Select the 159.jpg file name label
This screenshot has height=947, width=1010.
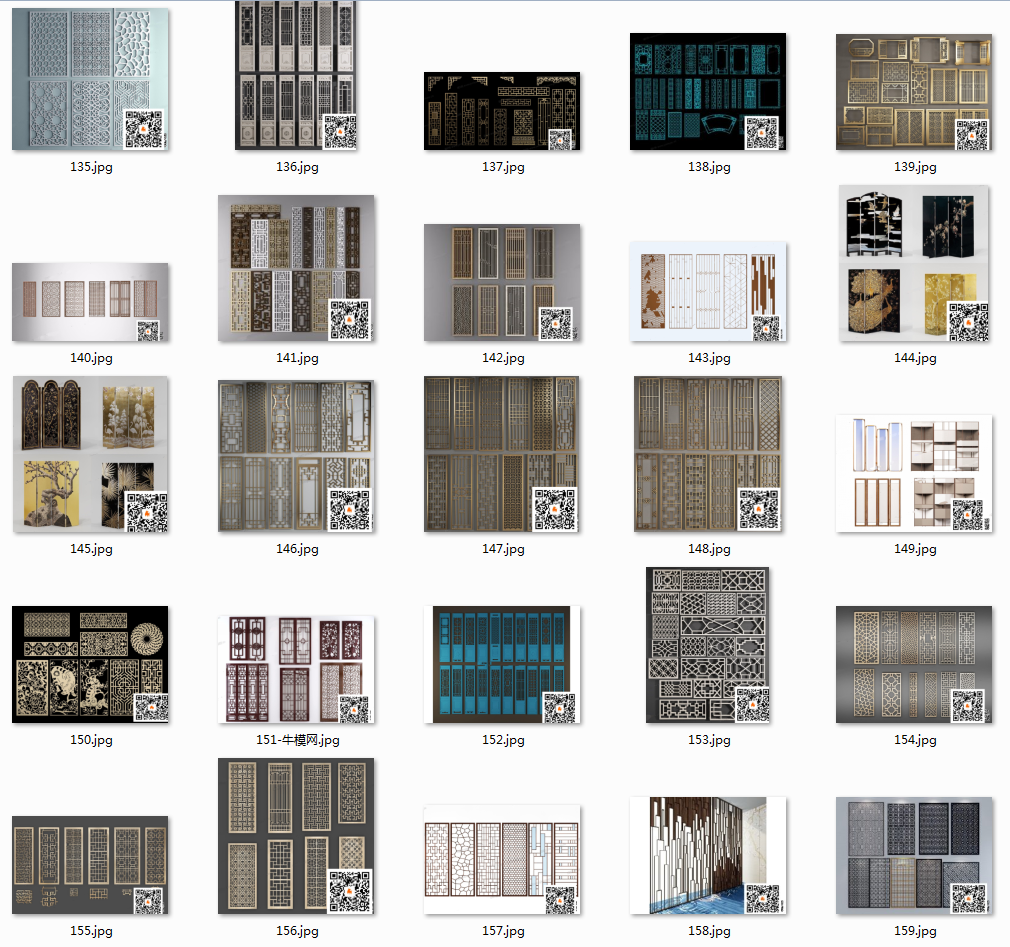click(x=915, y=931)
